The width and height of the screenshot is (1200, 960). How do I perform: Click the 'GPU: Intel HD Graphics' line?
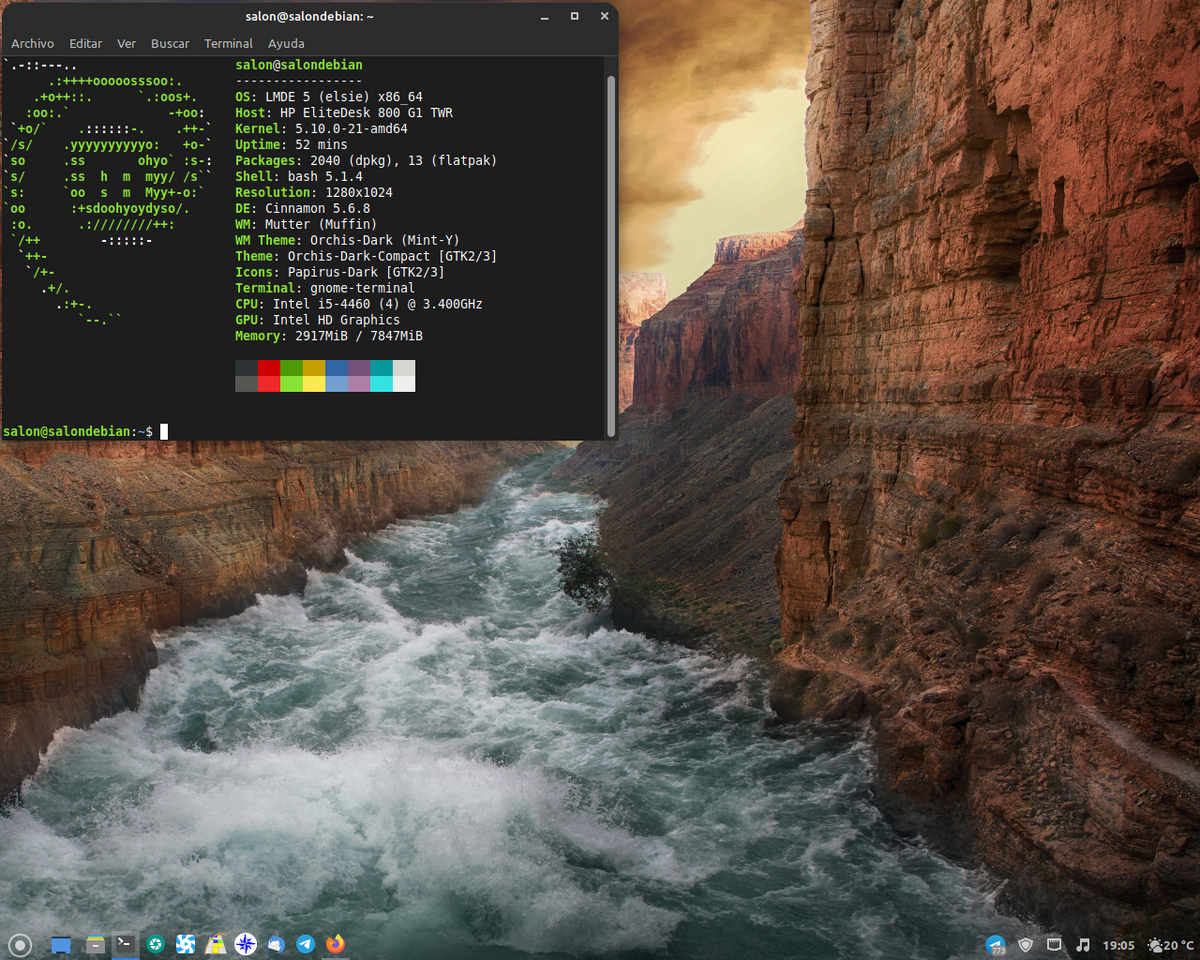pyautogui.click(x=318, y=321)
